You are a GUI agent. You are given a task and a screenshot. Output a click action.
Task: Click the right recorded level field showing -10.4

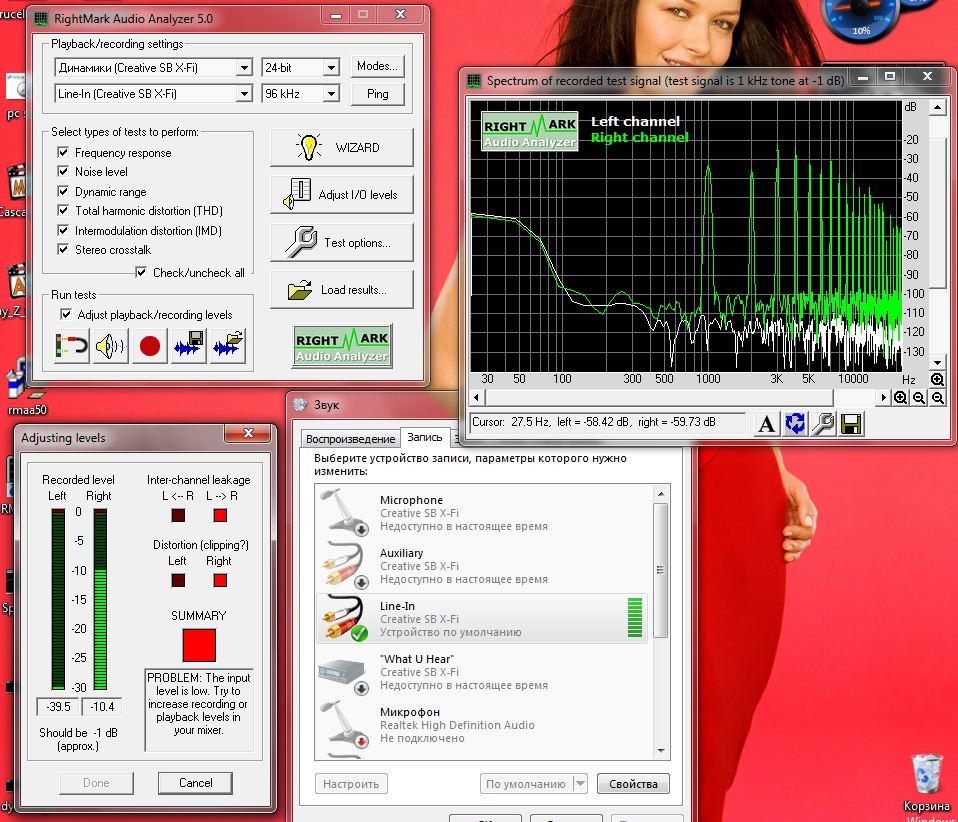click(102, 706)
